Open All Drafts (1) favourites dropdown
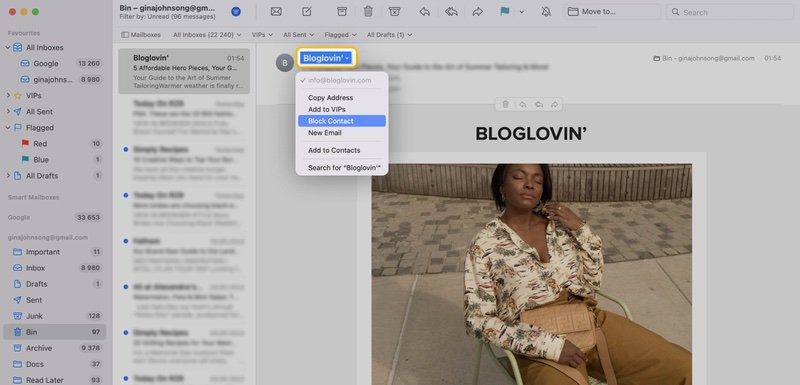The image size is (800, 385). click(x=389, y=35)
